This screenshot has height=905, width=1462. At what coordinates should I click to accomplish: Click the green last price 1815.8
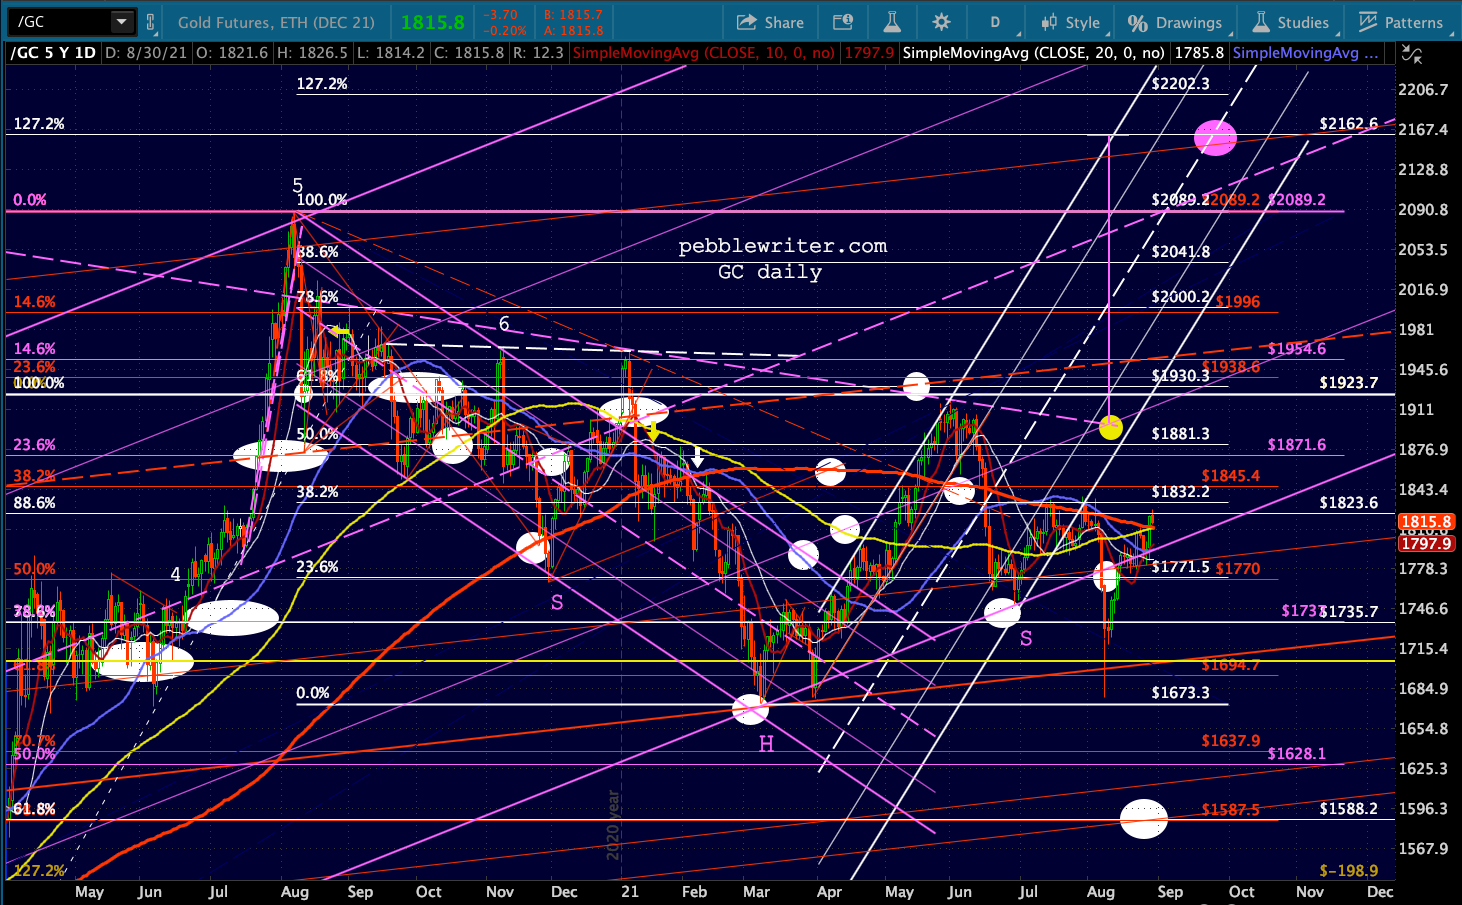tap(433, 22)
